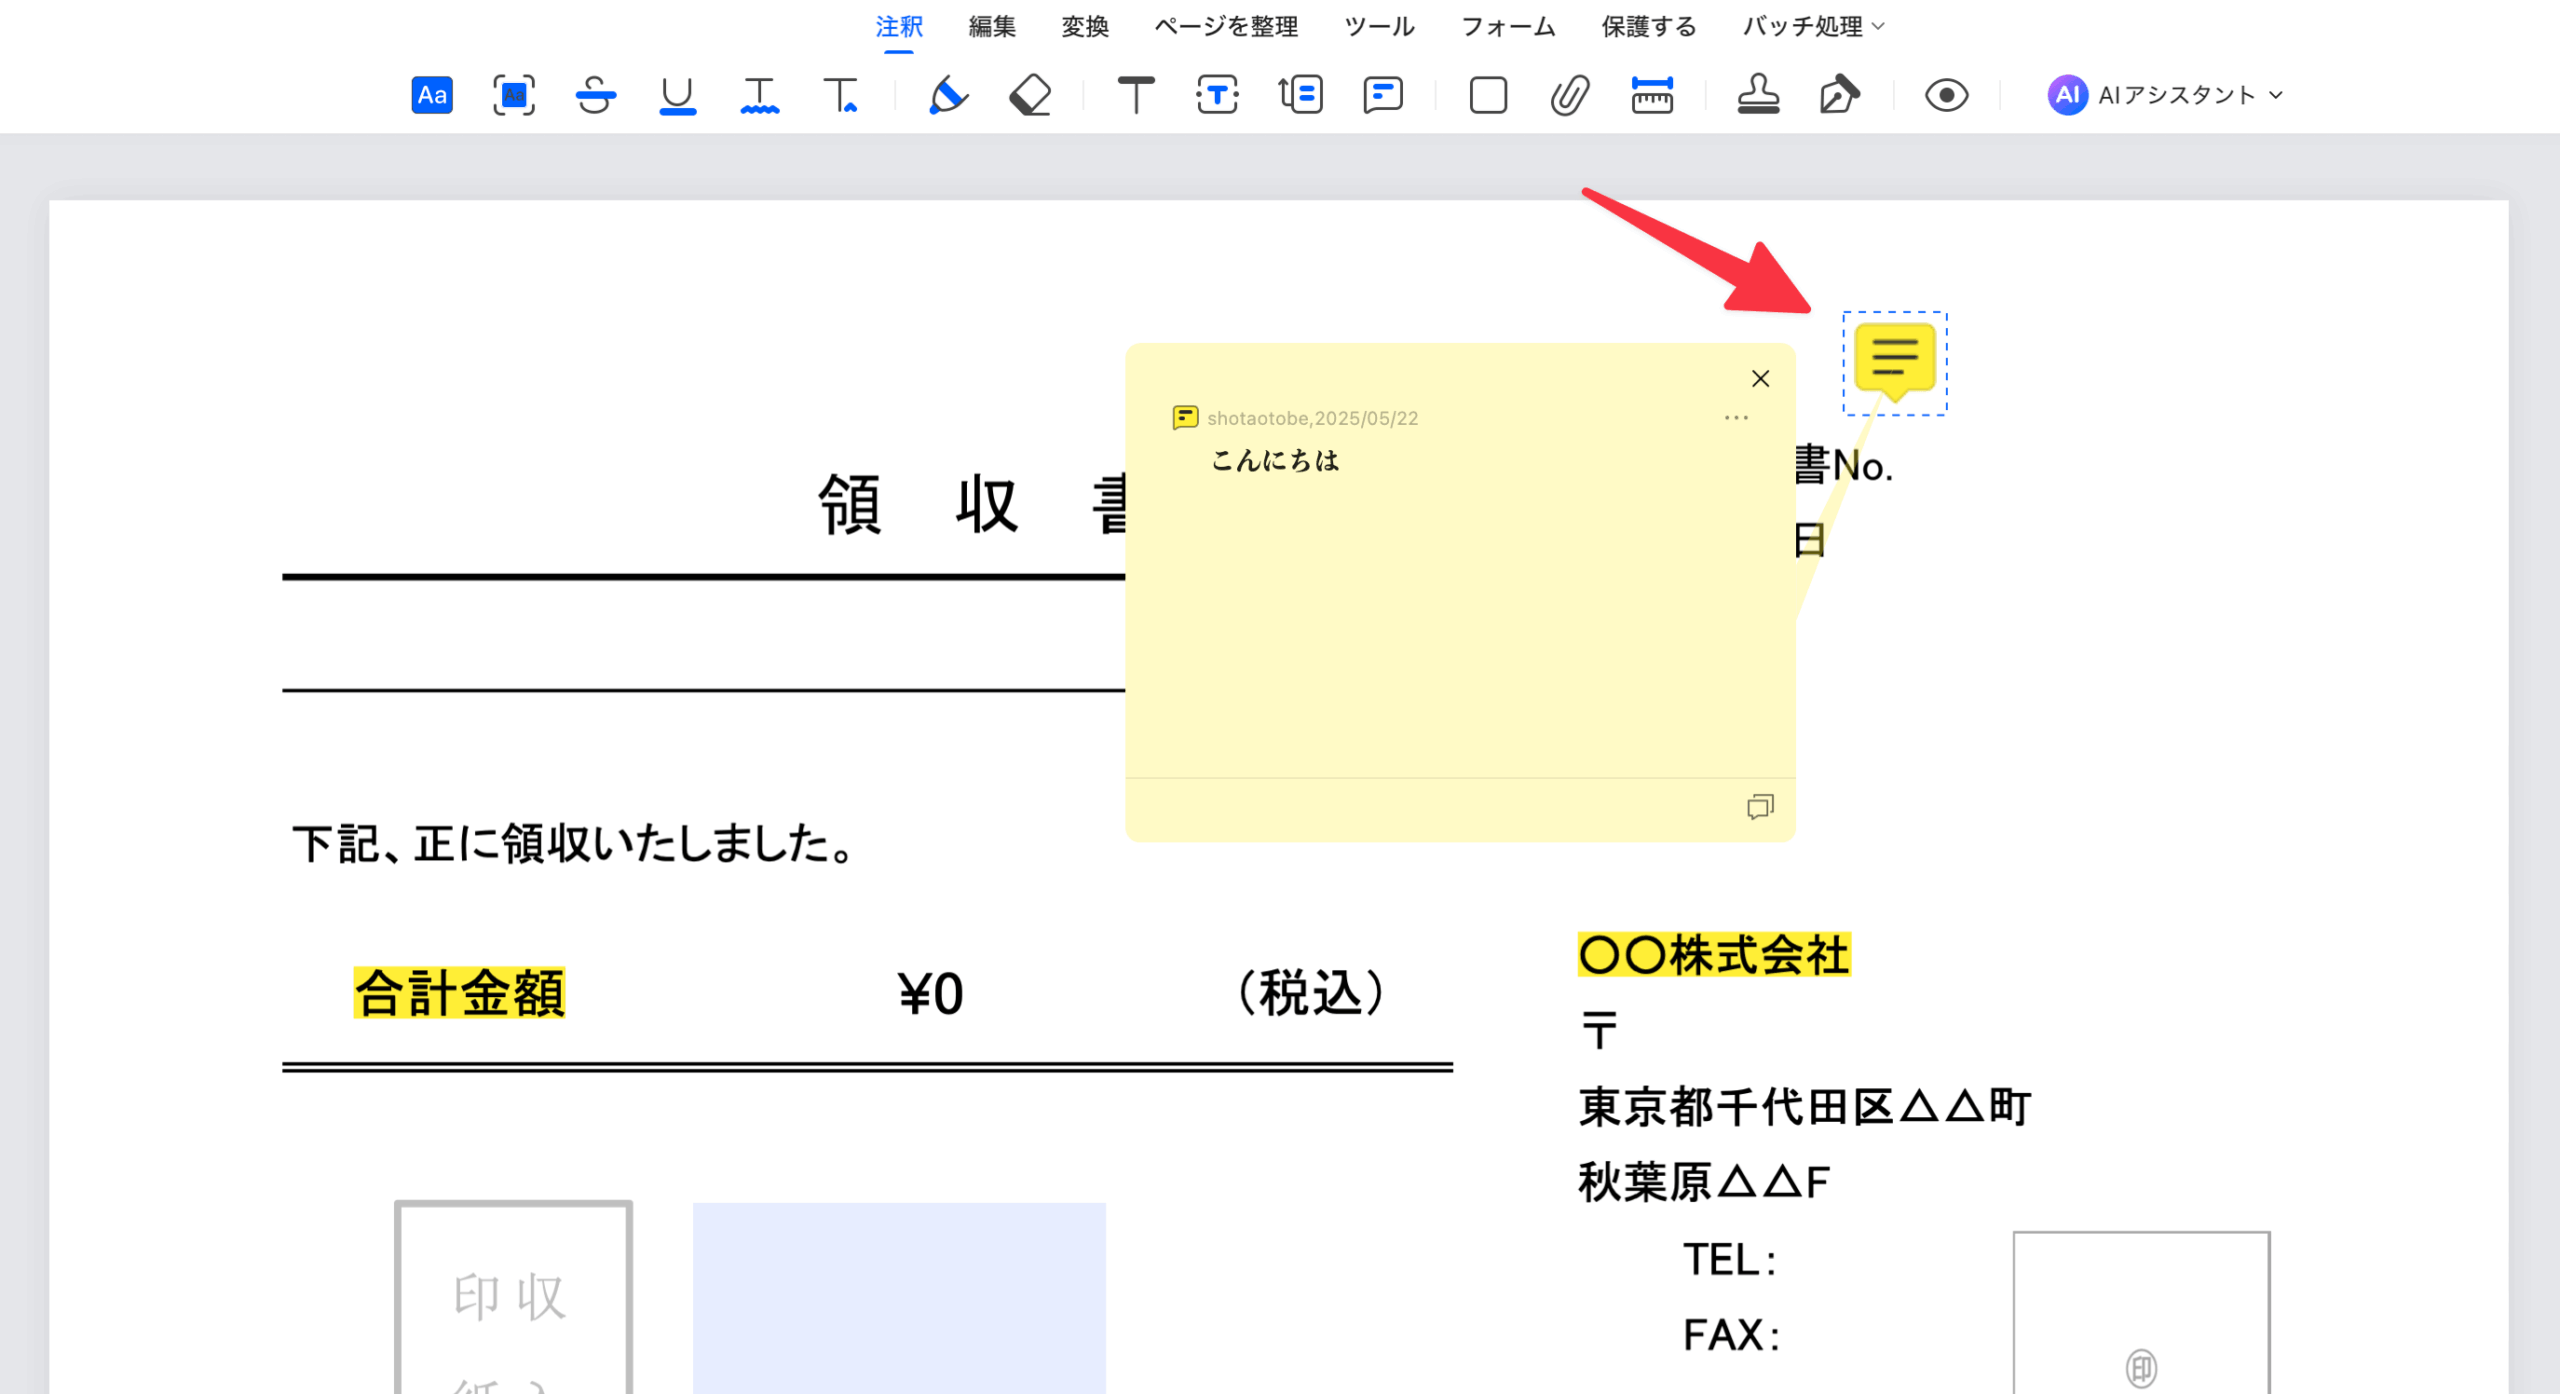
Task: Click the reply icon in note footer
Action: tap(1760, 806)
